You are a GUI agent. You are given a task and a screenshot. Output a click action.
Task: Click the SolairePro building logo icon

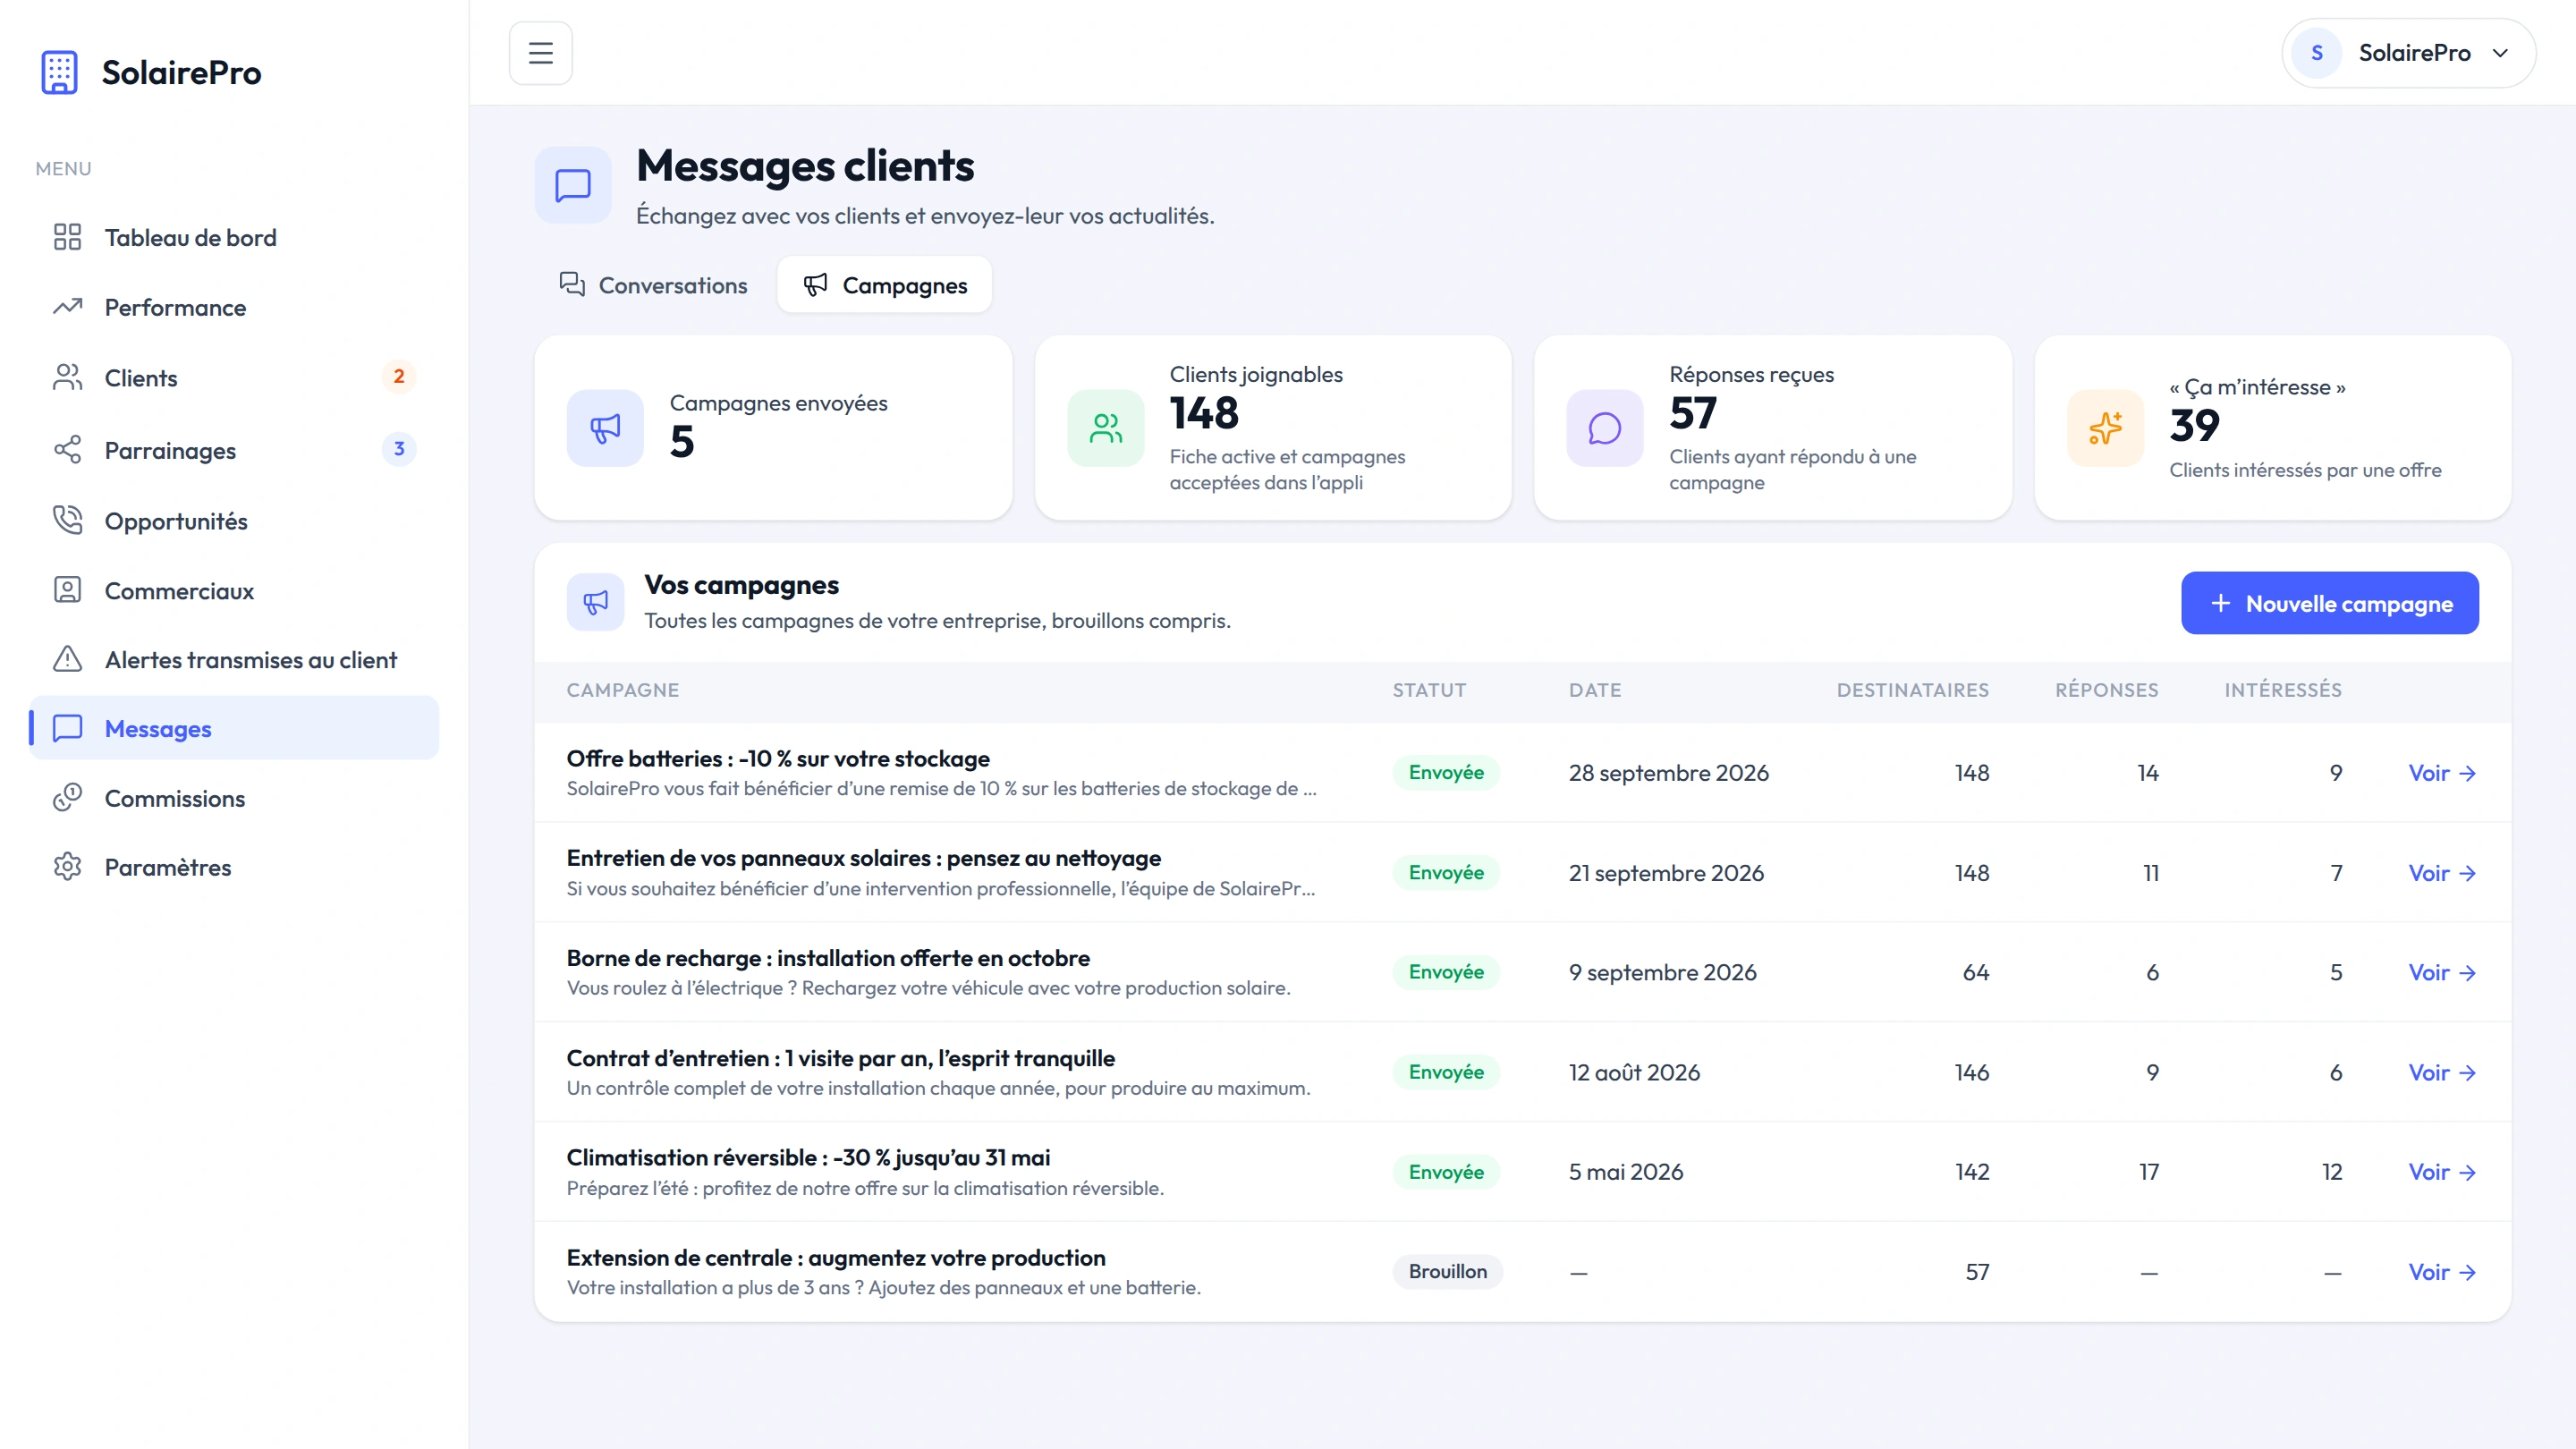point(59,72)
